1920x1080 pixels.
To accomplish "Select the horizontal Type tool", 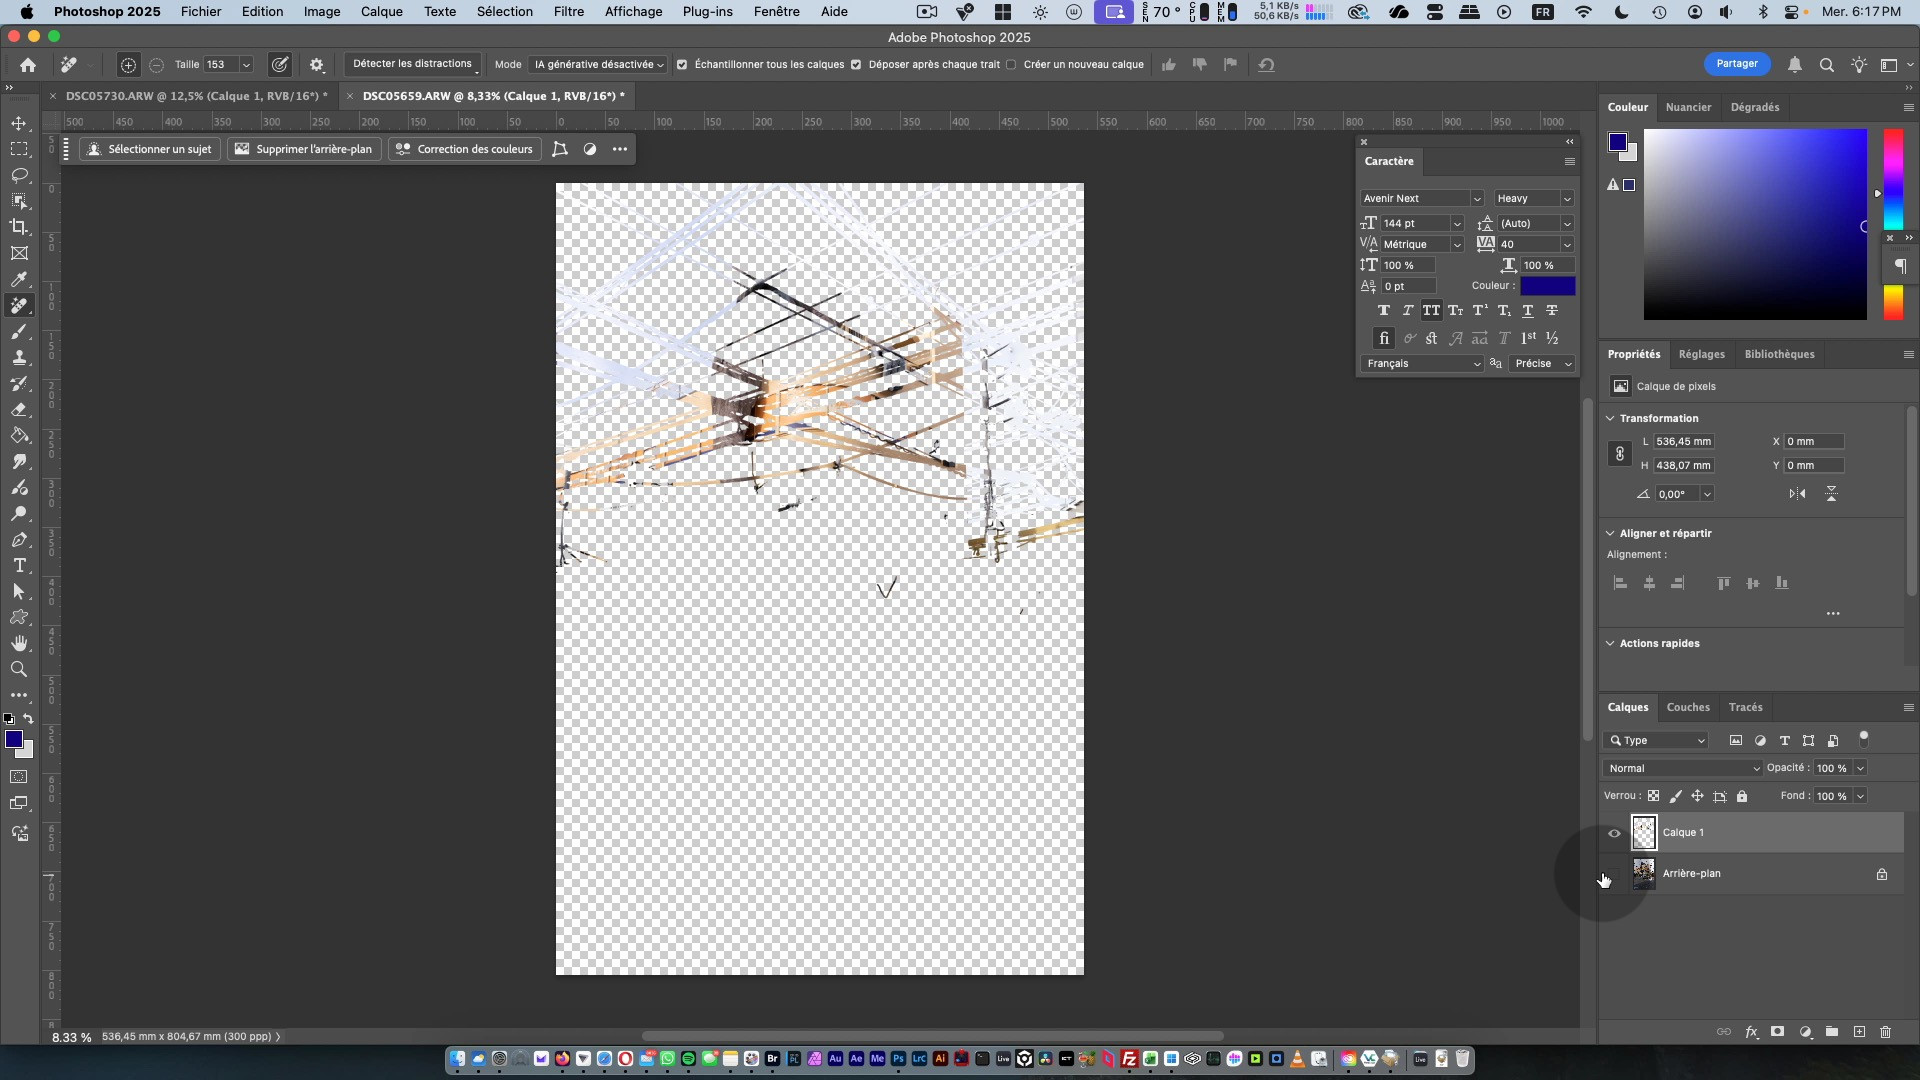I will point(19,566).
